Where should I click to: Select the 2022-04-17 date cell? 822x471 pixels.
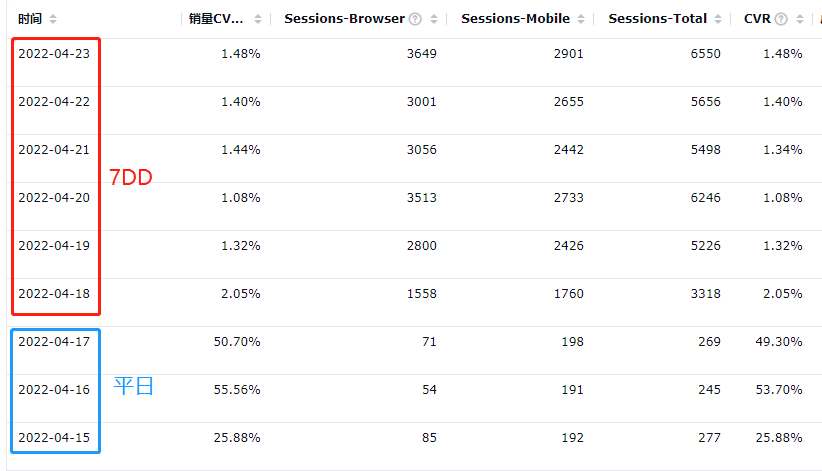[x=54, y=342]
